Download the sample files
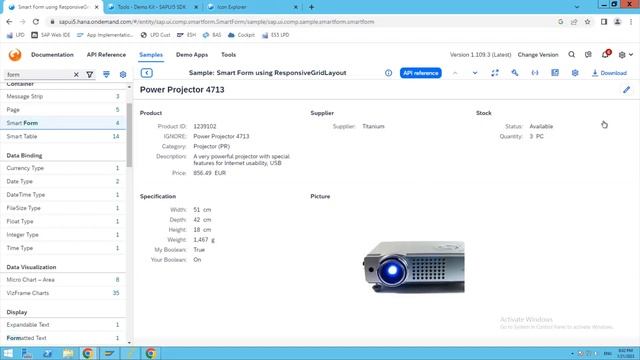The image size is (640, 360). tap(609, 73)
